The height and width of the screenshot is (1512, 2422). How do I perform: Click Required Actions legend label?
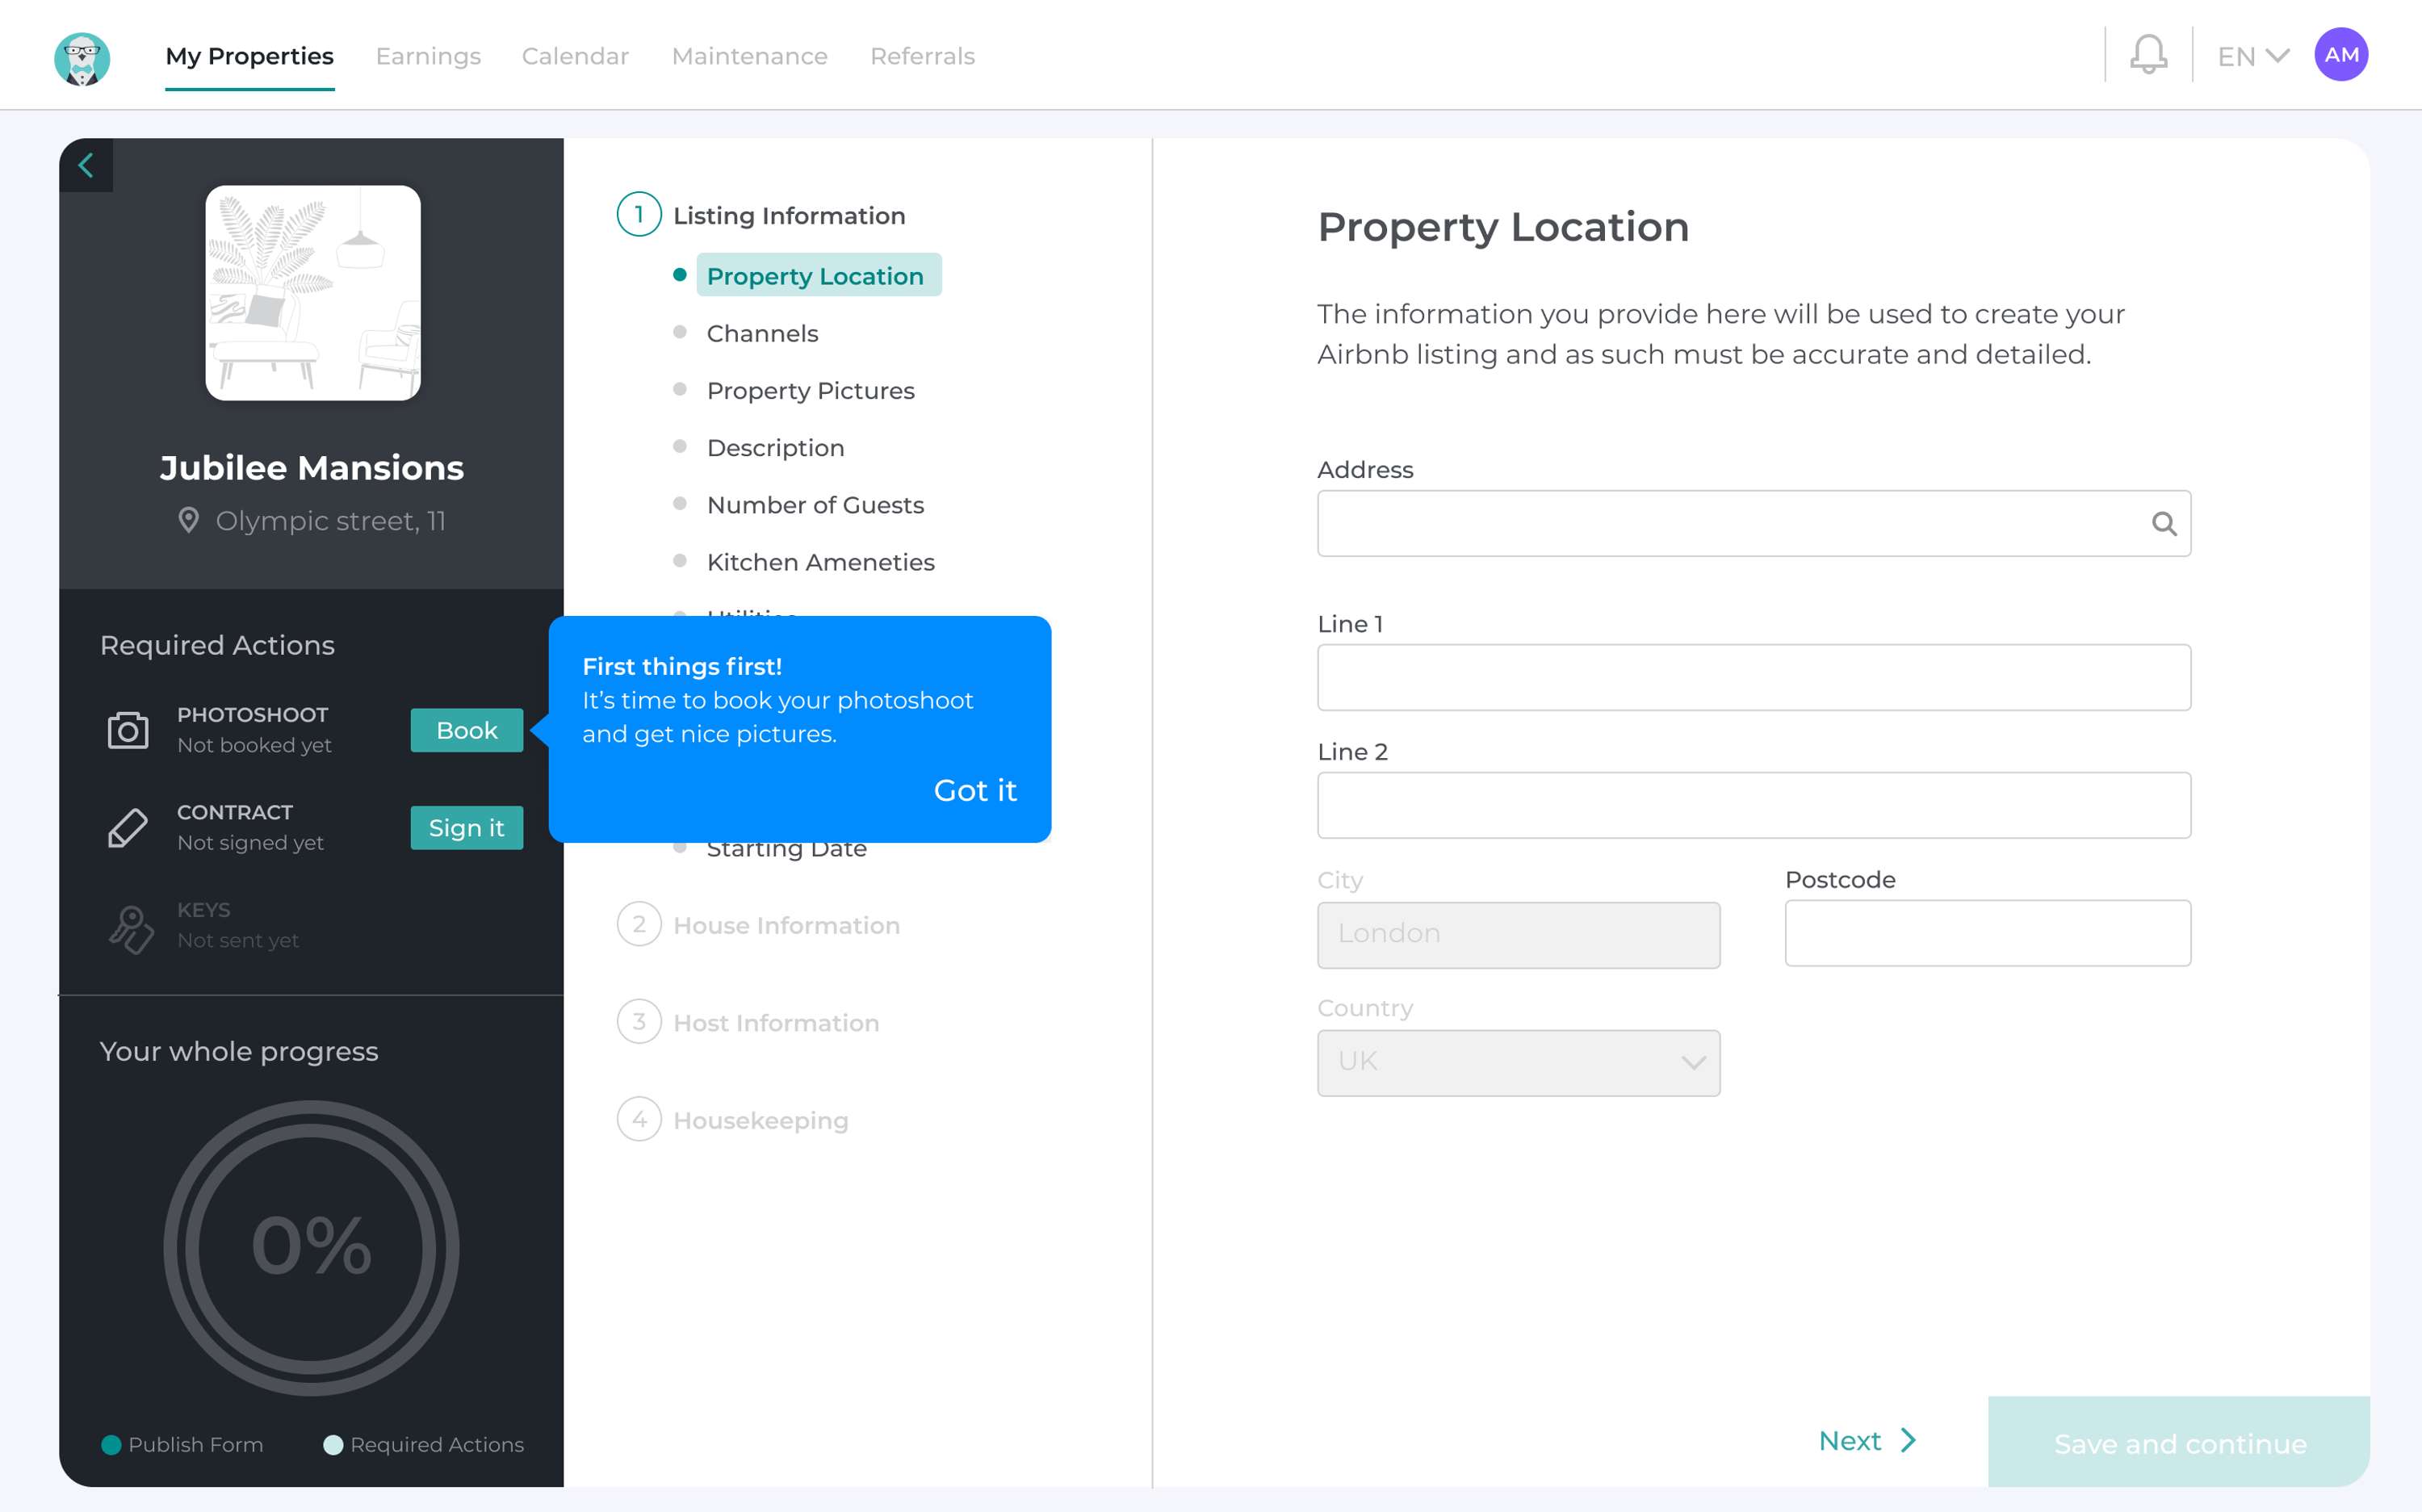(x=437, y=1445)
